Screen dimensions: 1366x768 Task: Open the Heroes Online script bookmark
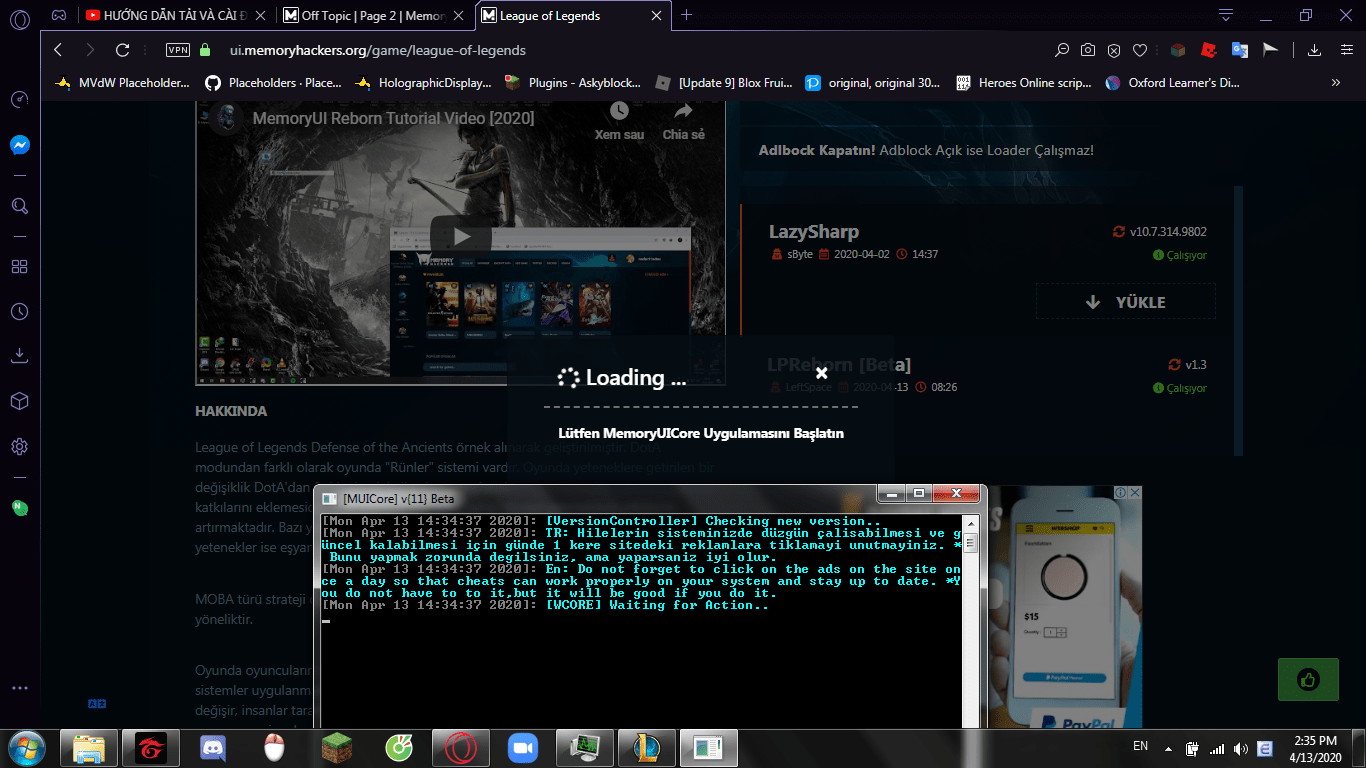pyautogui.click(x=1024, y=83)
